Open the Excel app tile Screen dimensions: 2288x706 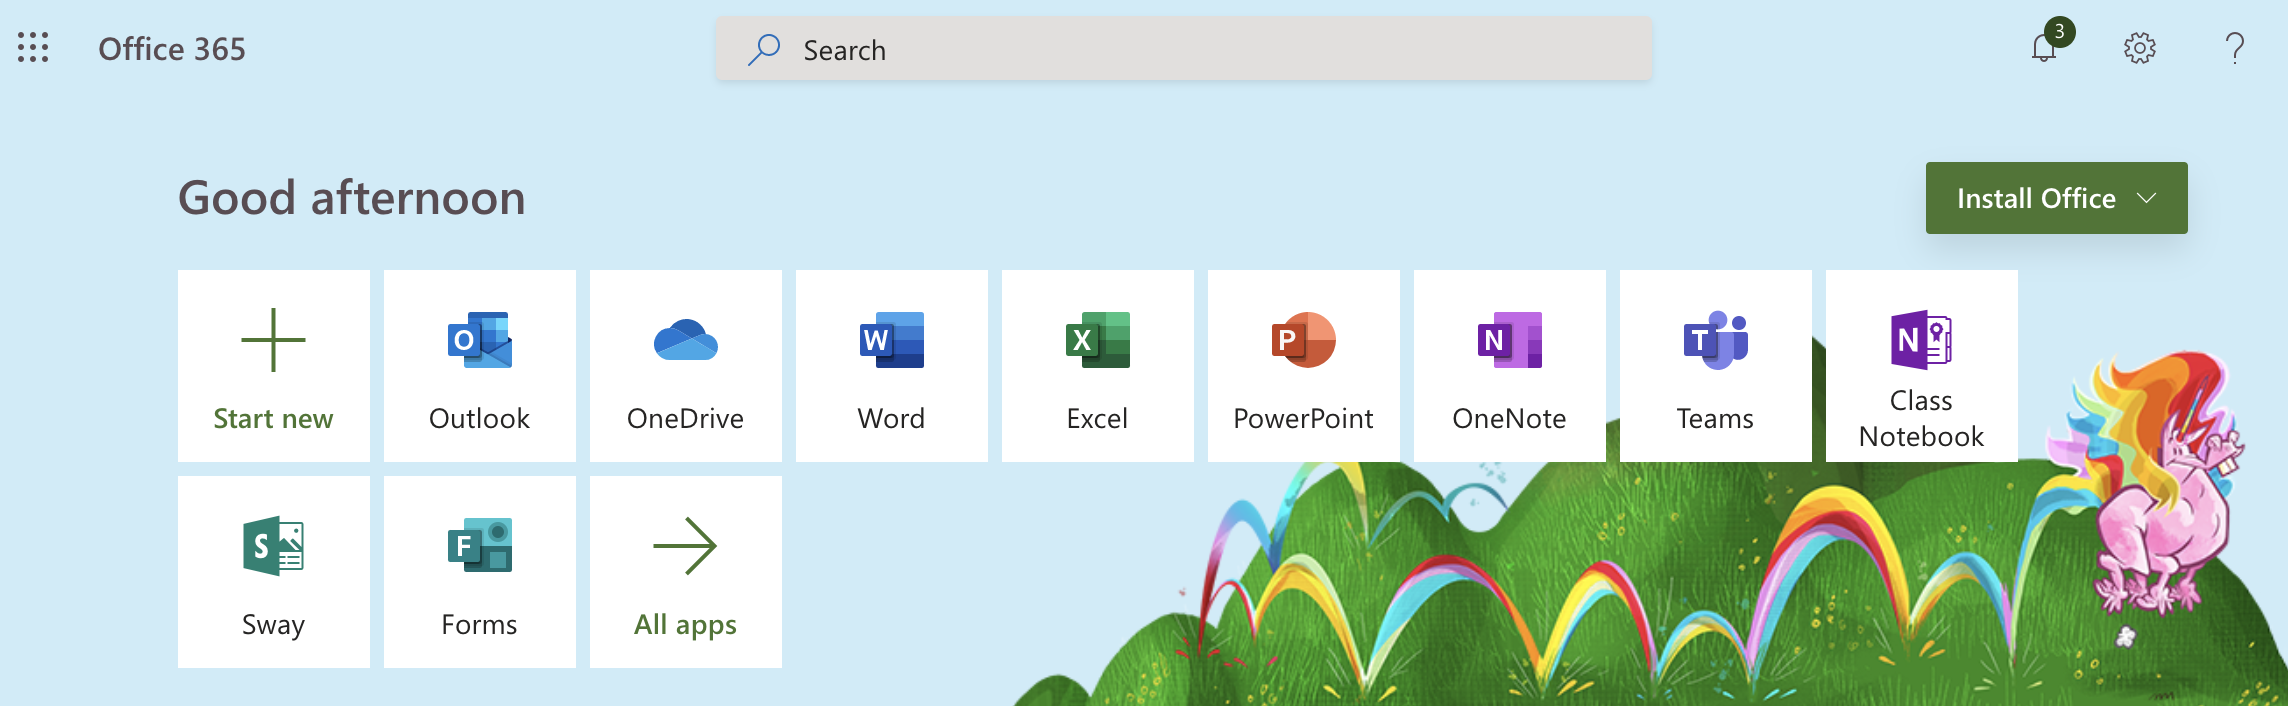click(x=1098, y=366)
